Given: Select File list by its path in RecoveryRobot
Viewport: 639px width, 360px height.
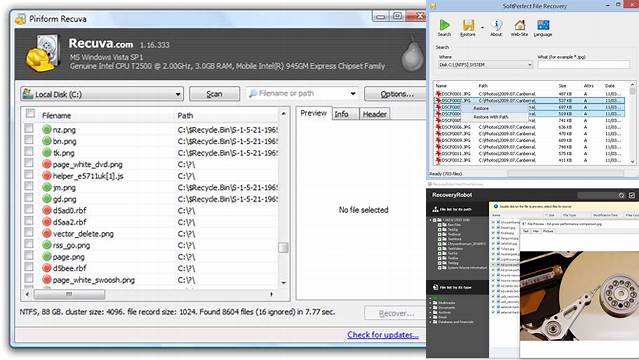Looking at the screenshot, I should coord(456,209).
